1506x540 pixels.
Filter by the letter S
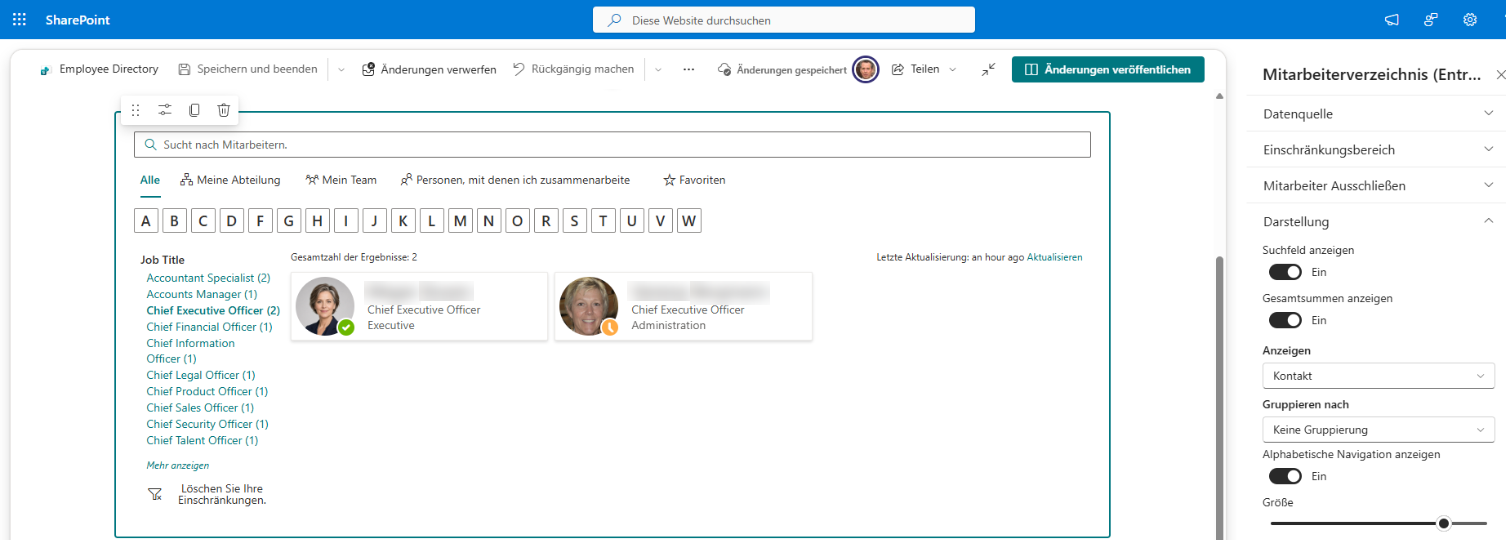coord(575,221)
